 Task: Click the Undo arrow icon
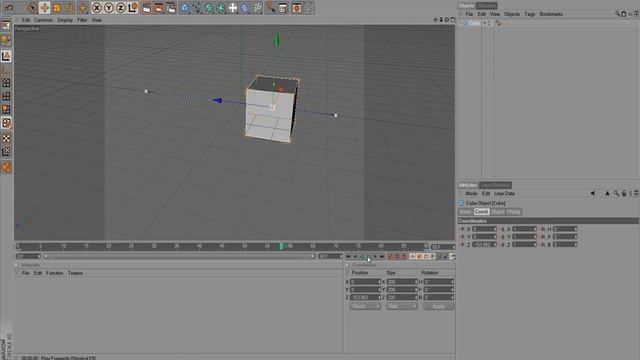pos(9,8)
